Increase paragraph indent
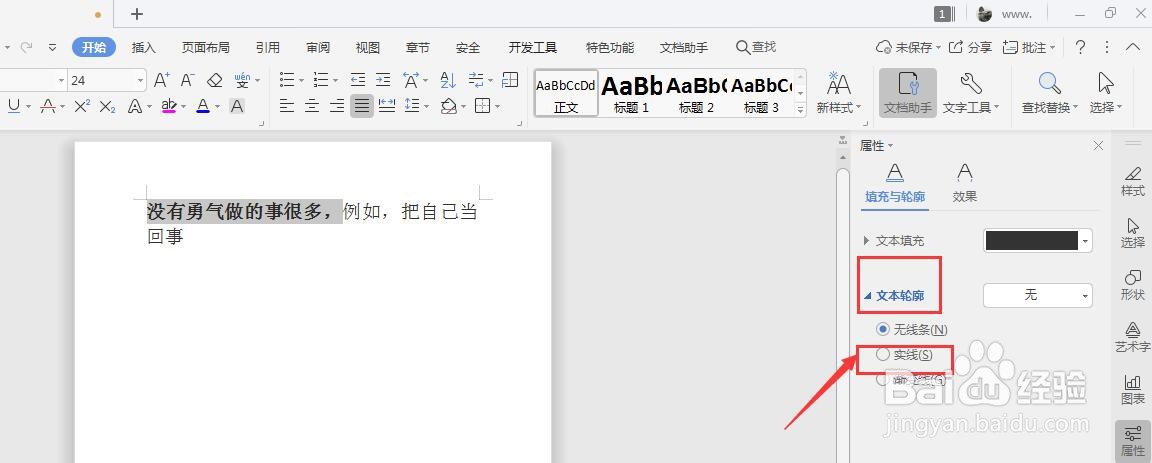The height and width of the screenshot is (463, 1152). [383, 79]
